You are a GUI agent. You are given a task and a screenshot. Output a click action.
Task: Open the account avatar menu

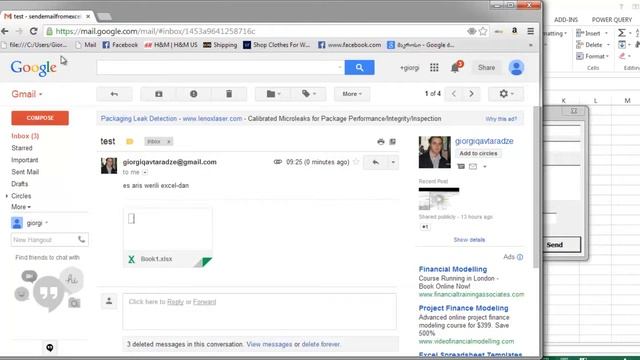(516, 68)
